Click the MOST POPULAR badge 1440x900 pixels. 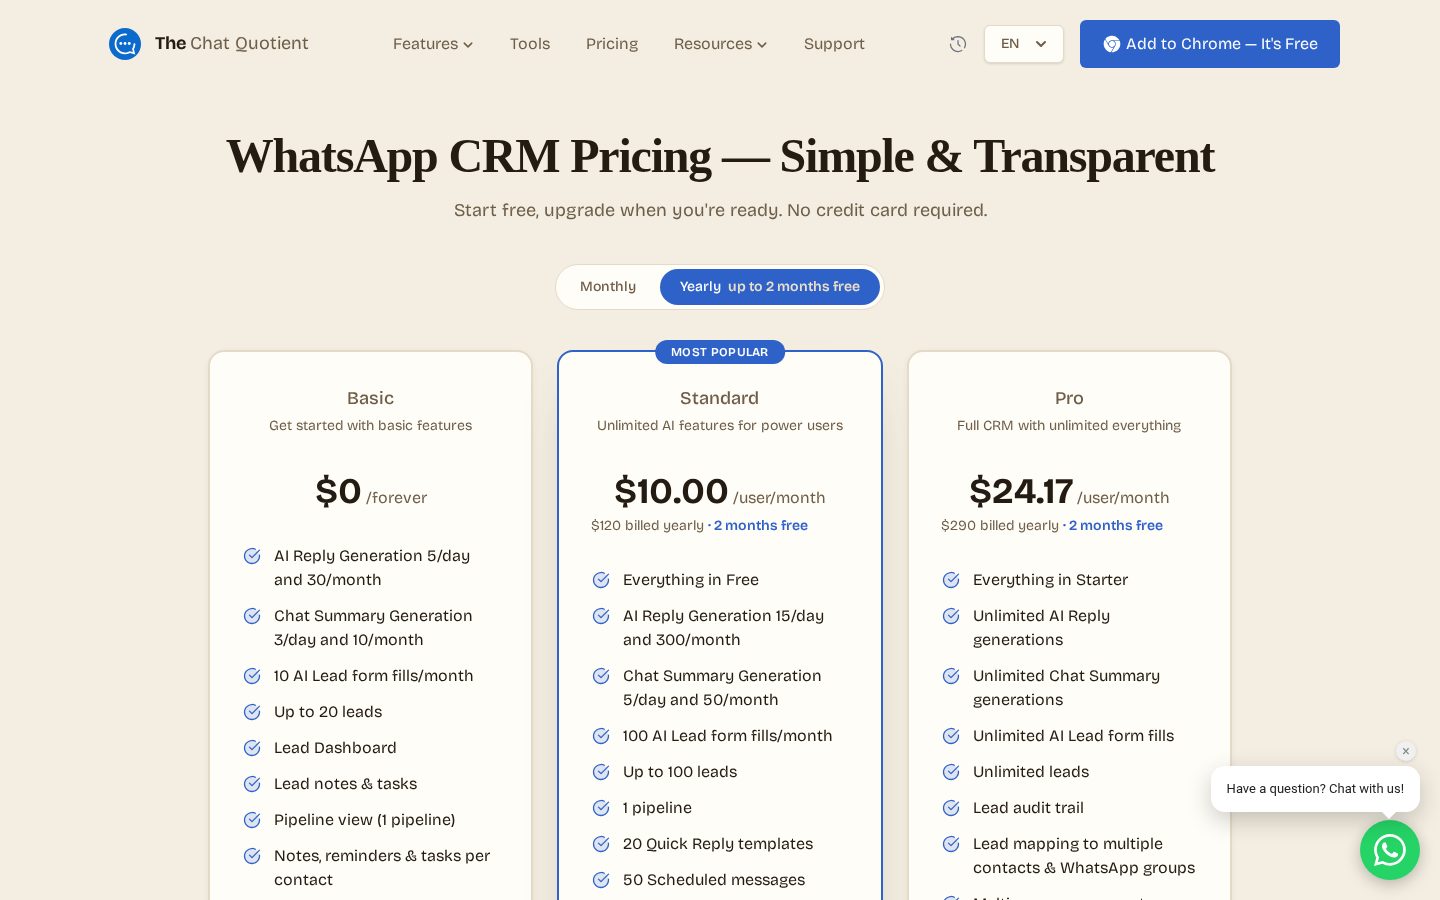(x=720, y=352)
